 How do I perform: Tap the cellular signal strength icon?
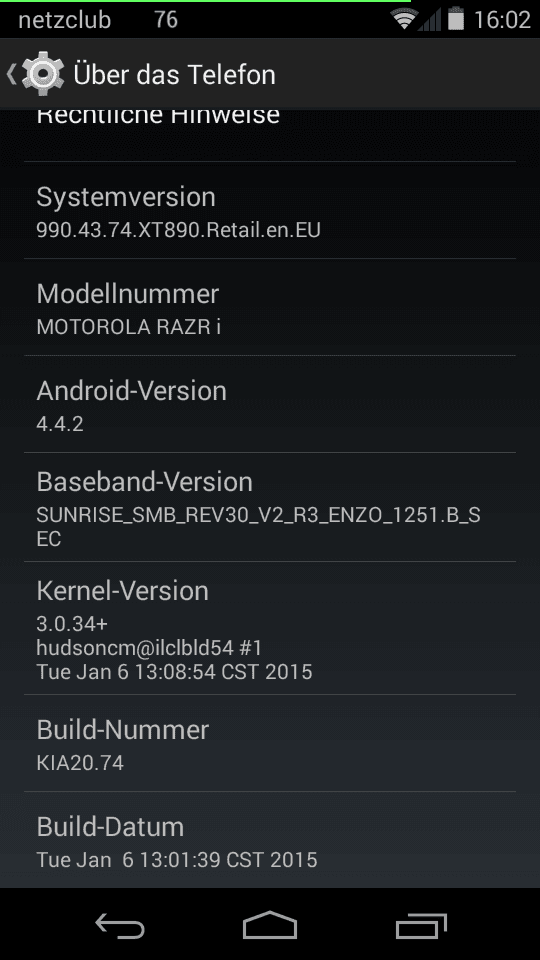coord(429,20)
